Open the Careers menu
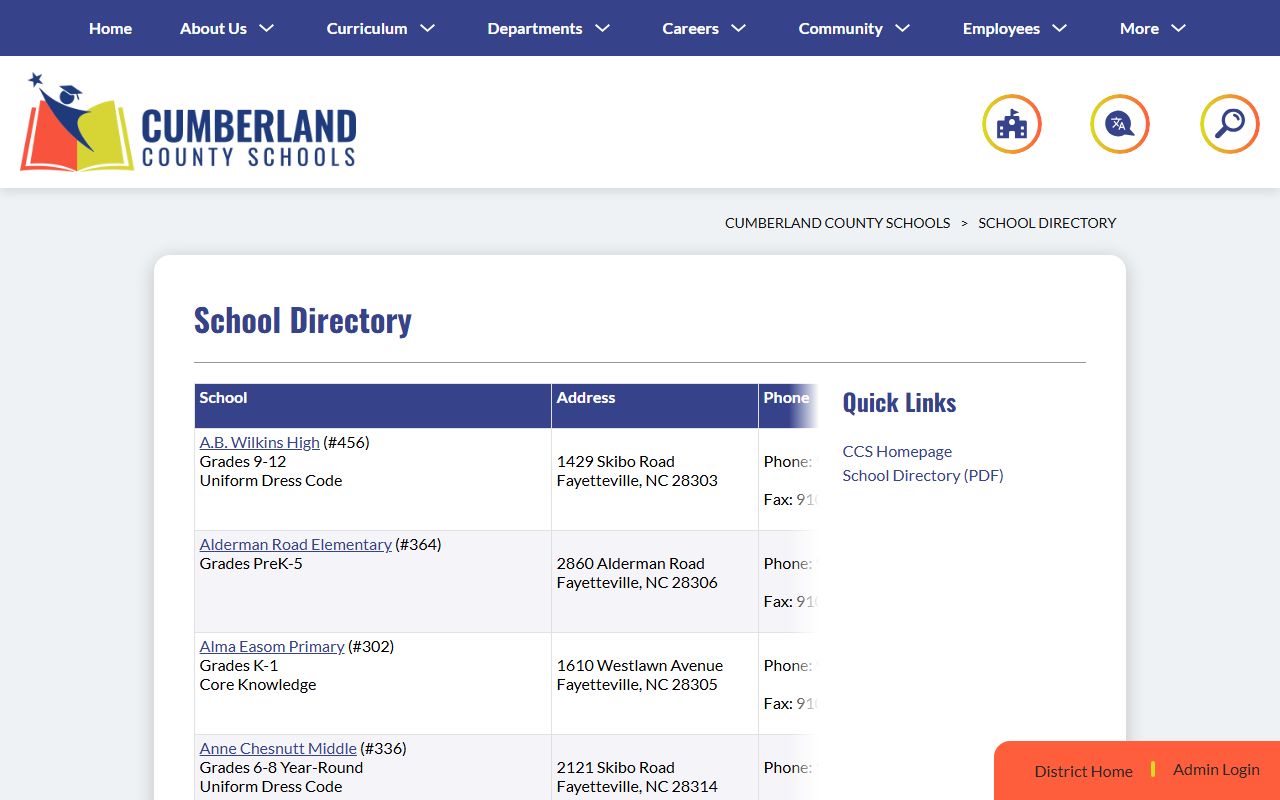This screenshot has height=800, width=1280. point(690,28)
